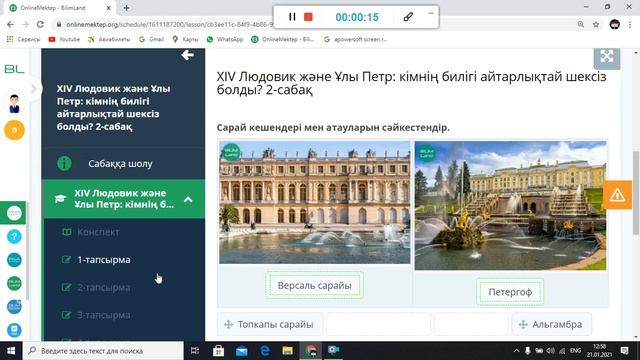The width and height of the screenshot is (640, 360).
Task: Click the BL logo
Action: pos(14,69)
